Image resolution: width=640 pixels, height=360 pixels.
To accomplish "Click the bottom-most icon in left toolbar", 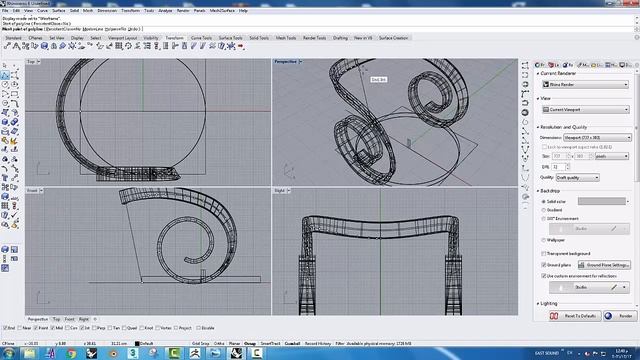I will tap(5, 268).
